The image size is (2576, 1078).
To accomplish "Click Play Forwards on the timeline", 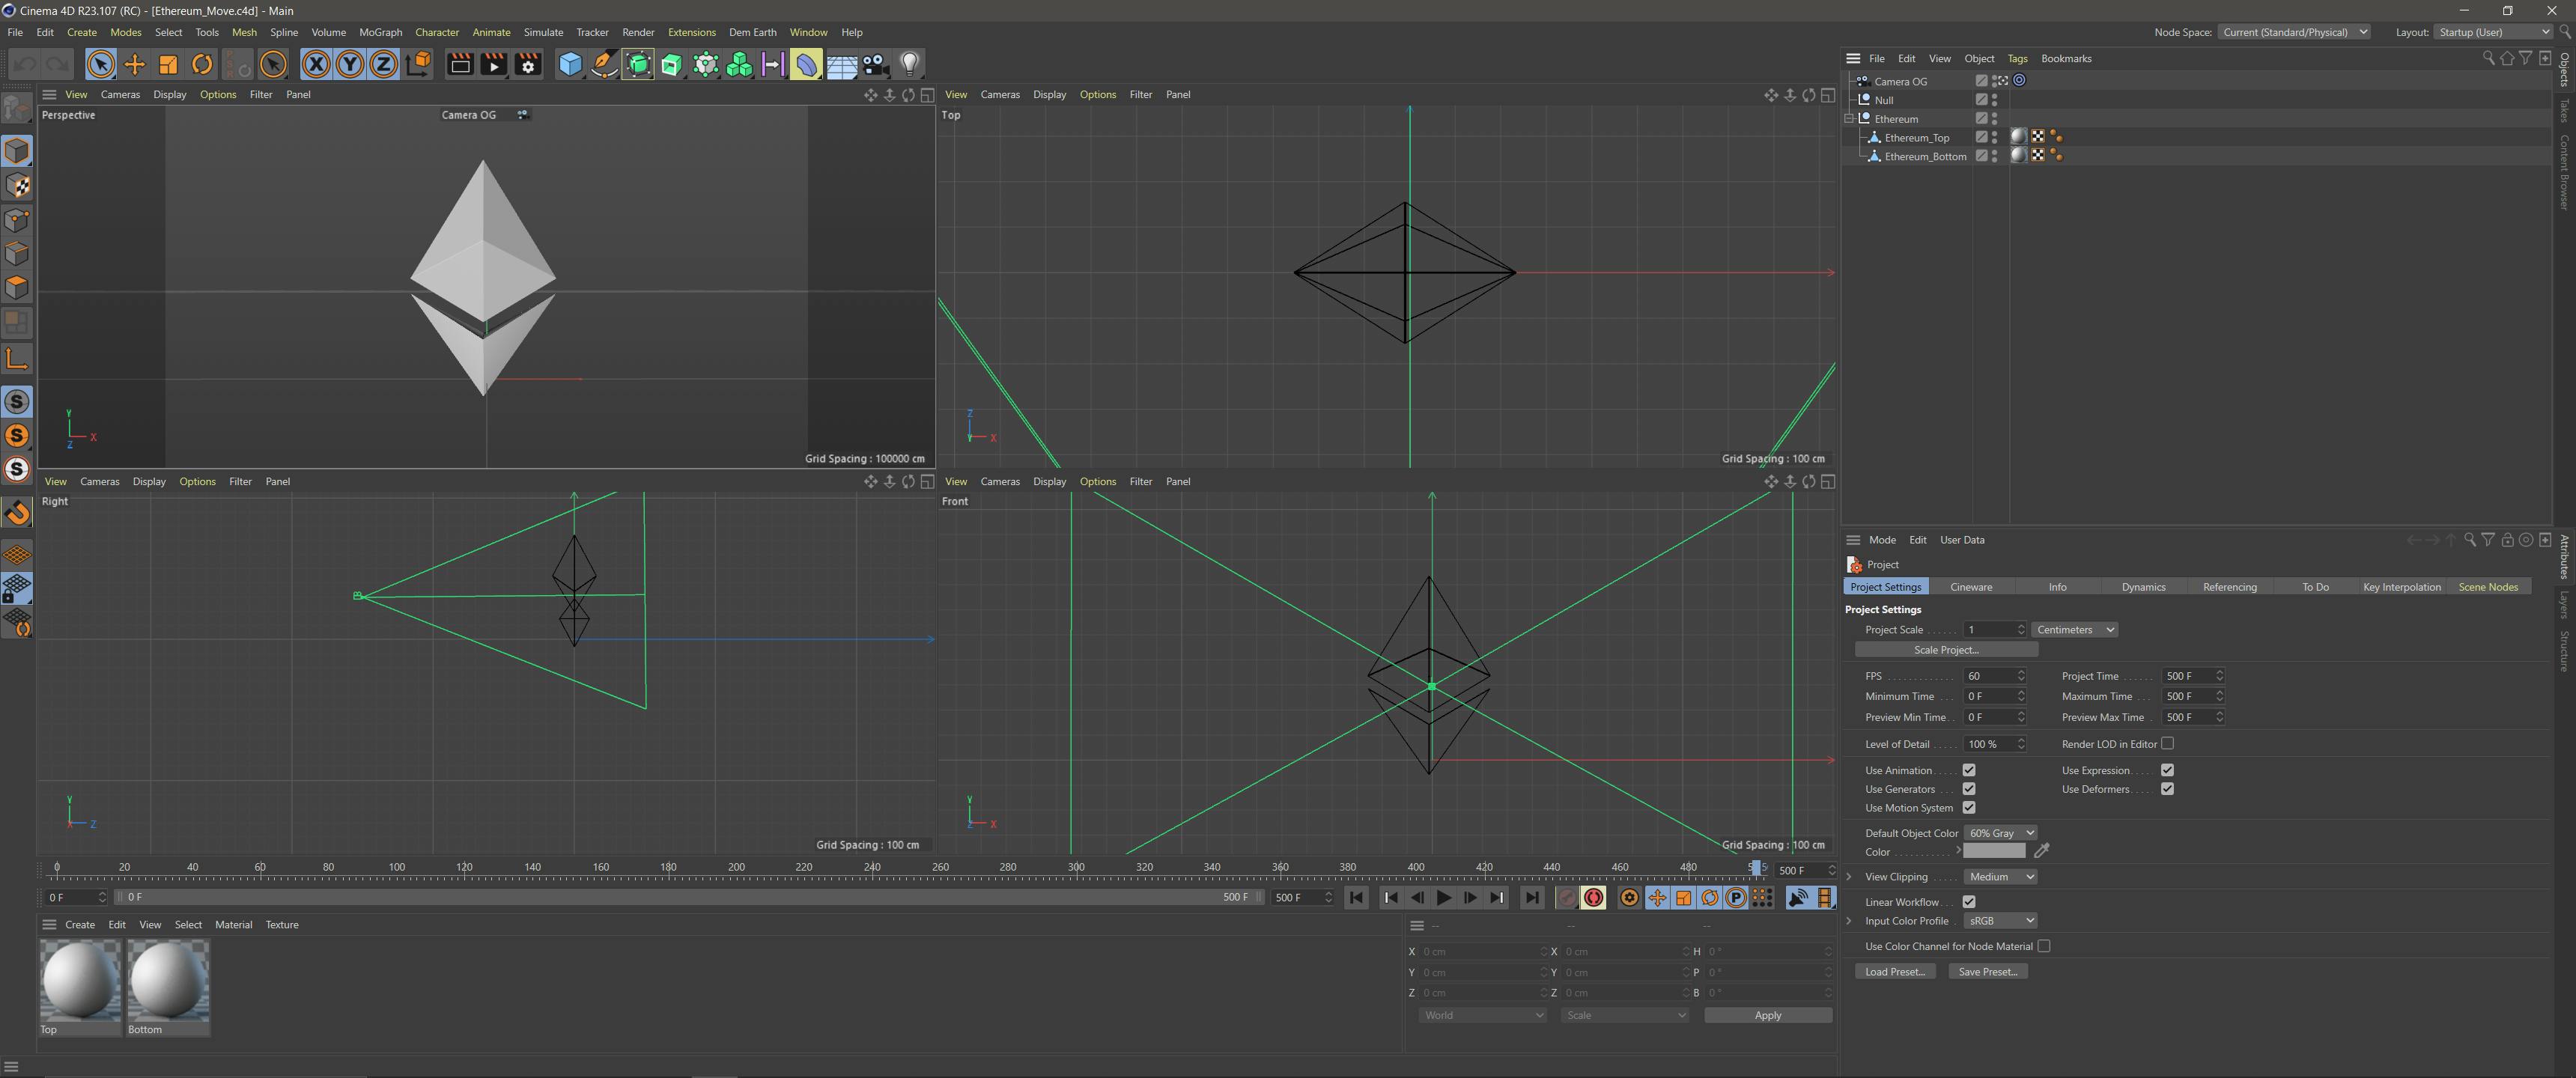I will click(1443, 898).
